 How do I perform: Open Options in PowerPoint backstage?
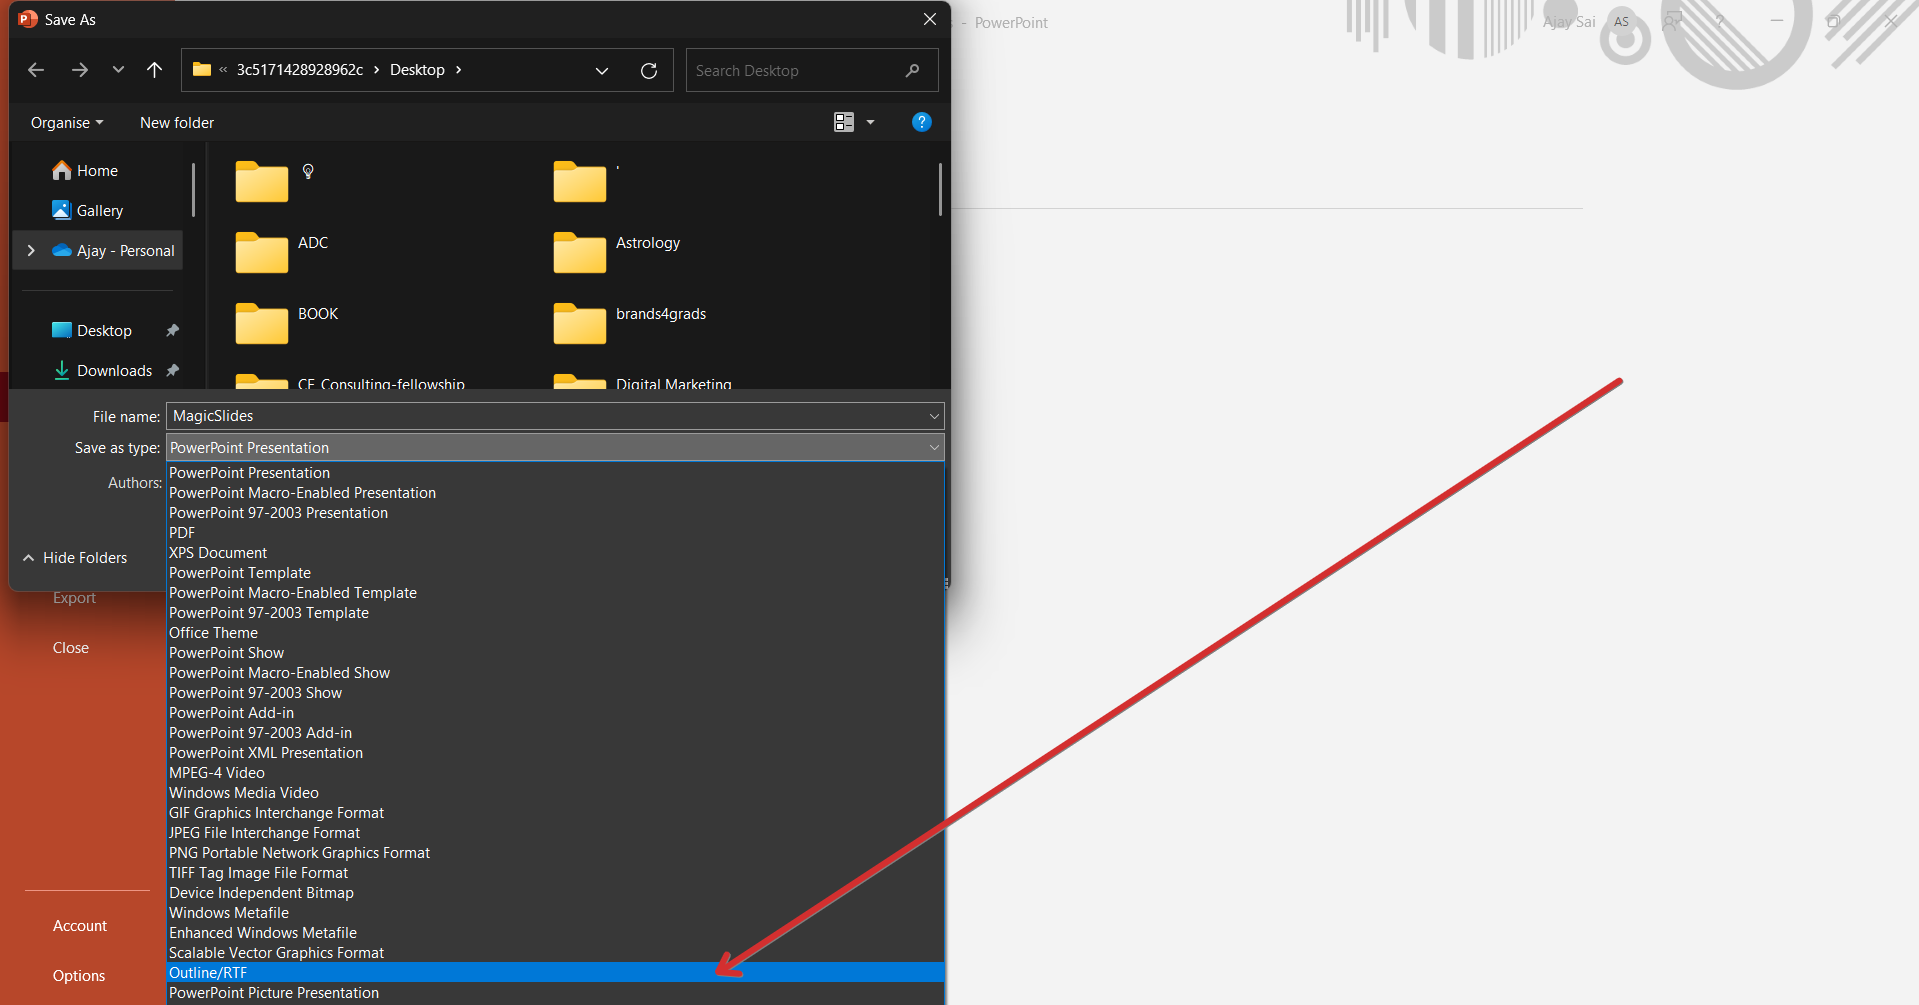pyautogui.click(x=79, y=976)
